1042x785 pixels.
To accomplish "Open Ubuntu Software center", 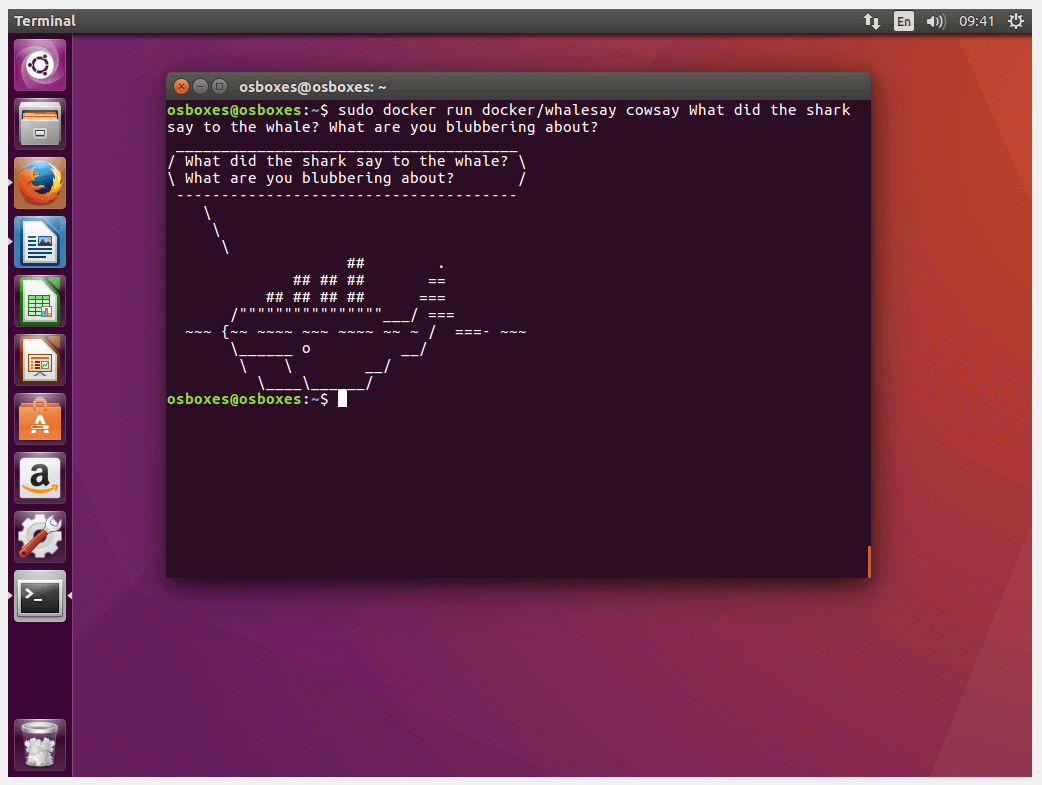I will click(40, 419).
